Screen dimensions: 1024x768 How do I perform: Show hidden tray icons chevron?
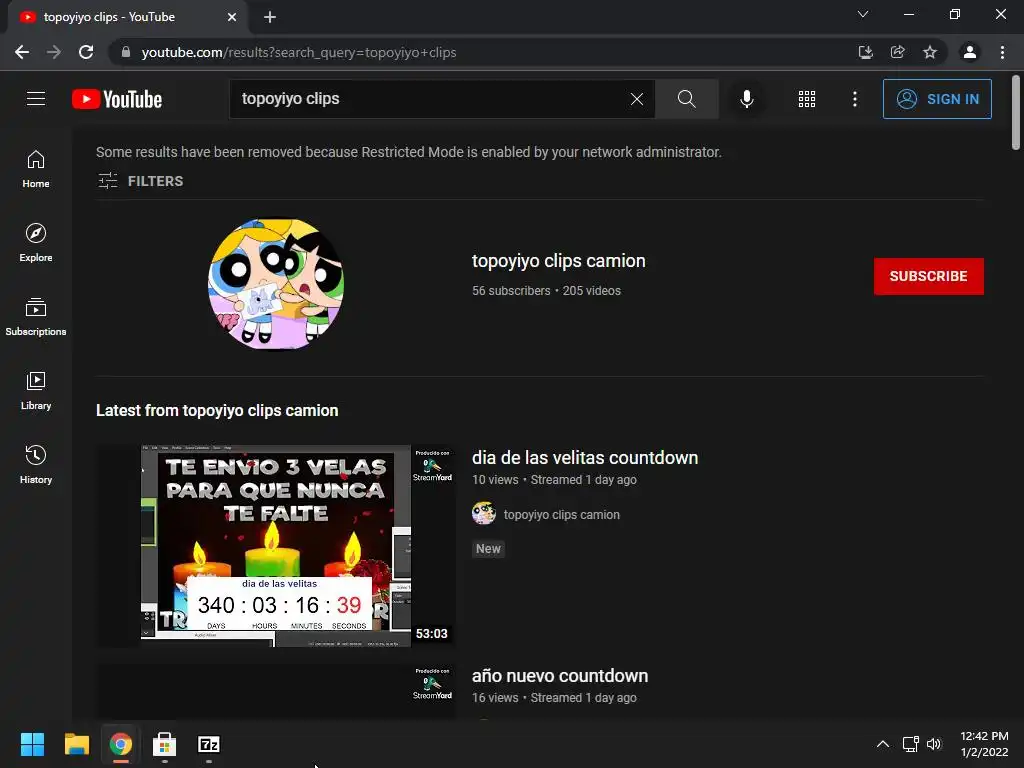pyautogui.click(x=882, y=744)
